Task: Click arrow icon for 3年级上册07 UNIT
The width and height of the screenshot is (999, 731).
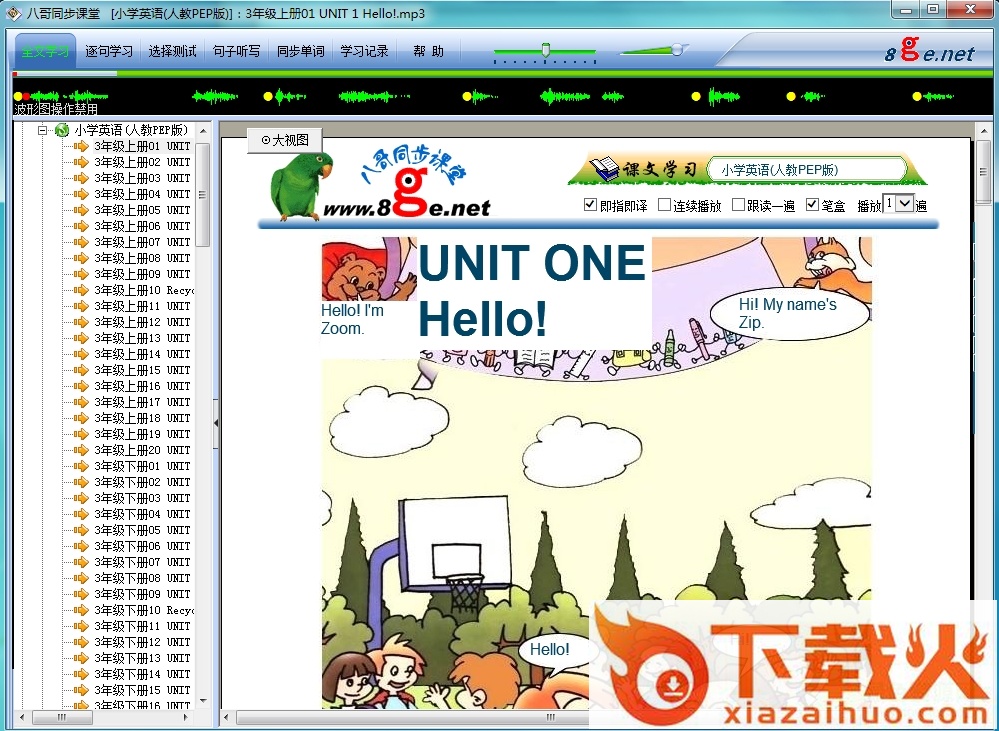Action: [81, 242]
